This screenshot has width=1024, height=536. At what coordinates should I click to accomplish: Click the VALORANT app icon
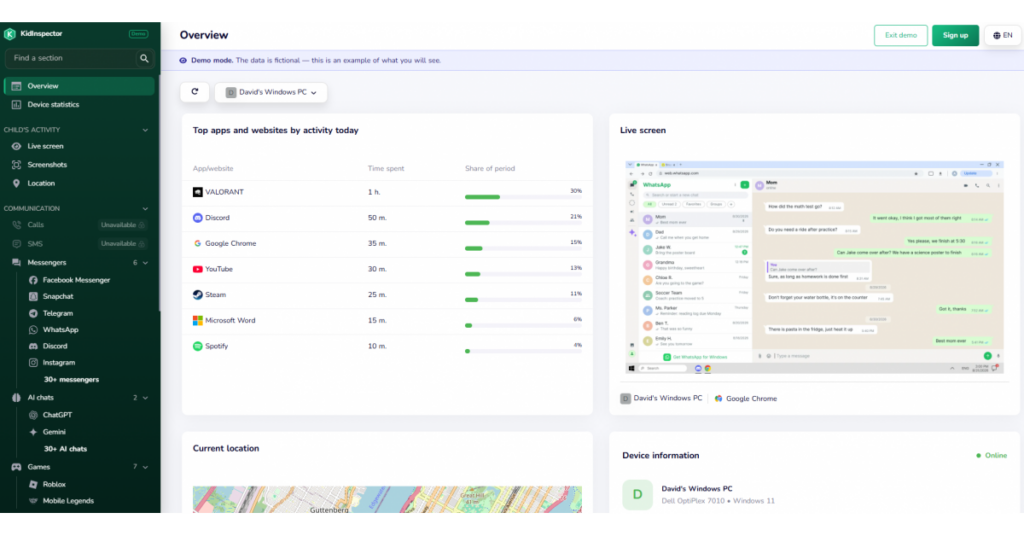tap(197, 192)
